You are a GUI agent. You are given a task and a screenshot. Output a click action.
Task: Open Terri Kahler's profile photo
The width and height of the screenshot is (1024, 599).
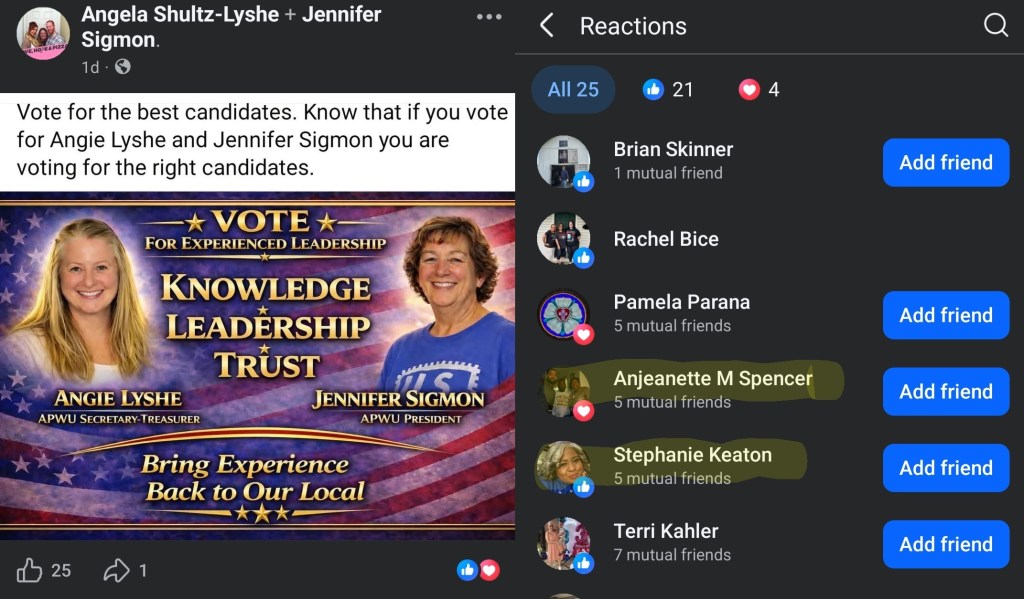564,543
